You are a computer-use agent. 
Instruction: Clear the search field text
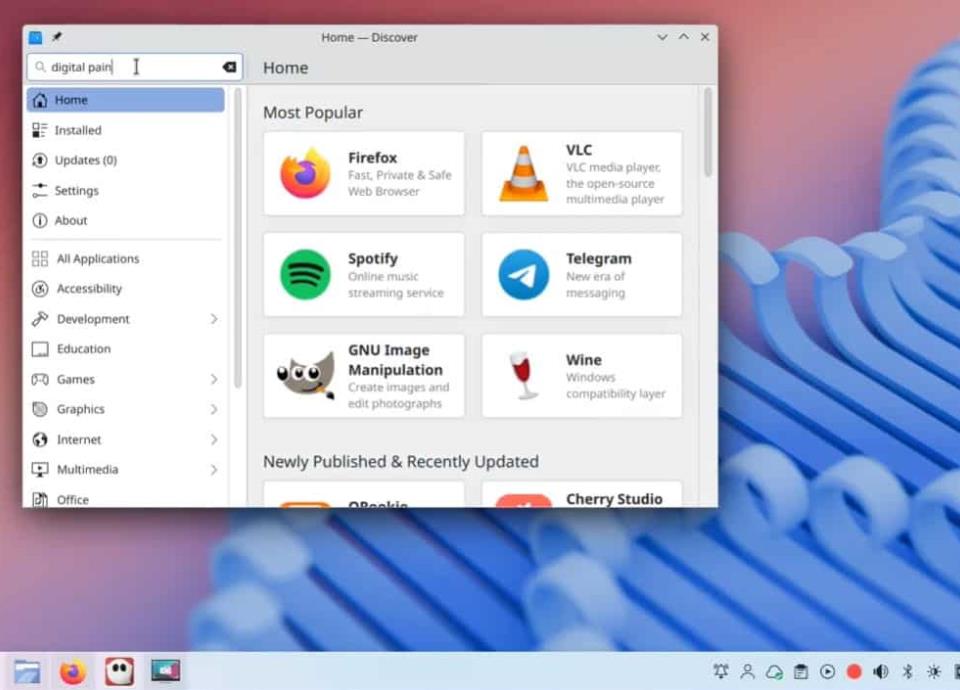tap(230, 67)
